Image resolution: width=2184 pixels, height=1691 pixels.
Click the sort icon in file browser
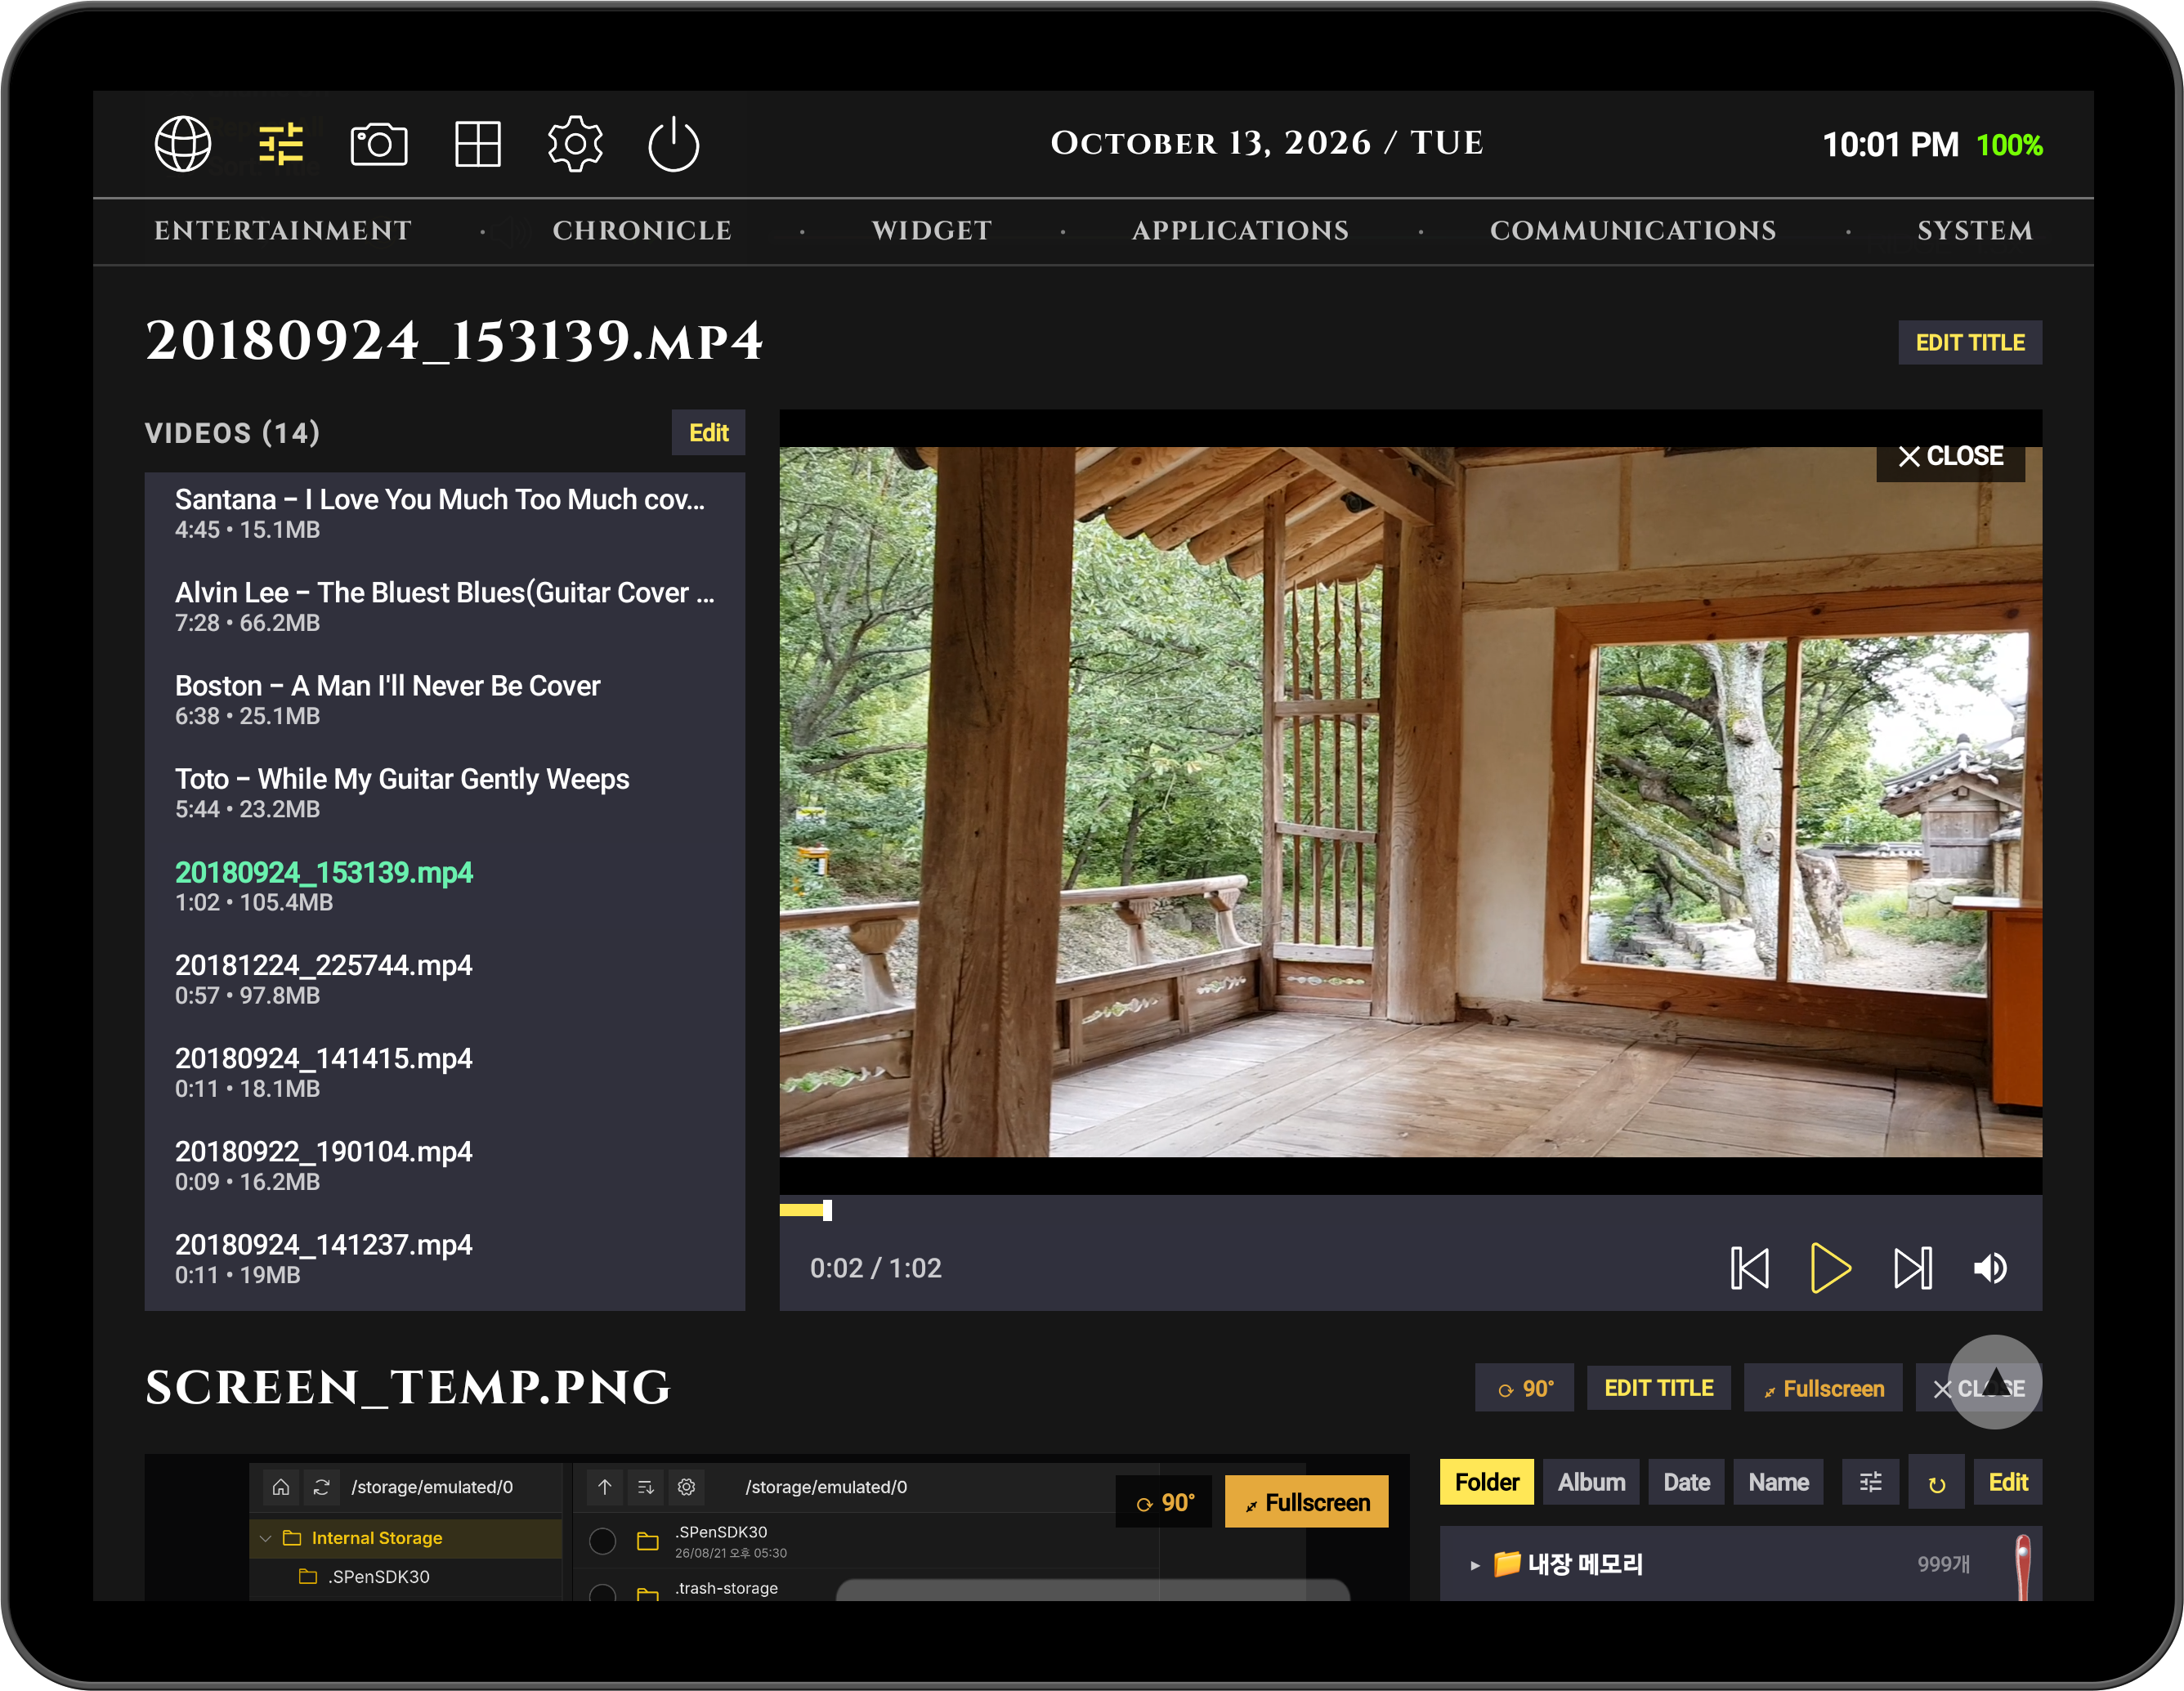646,1487
